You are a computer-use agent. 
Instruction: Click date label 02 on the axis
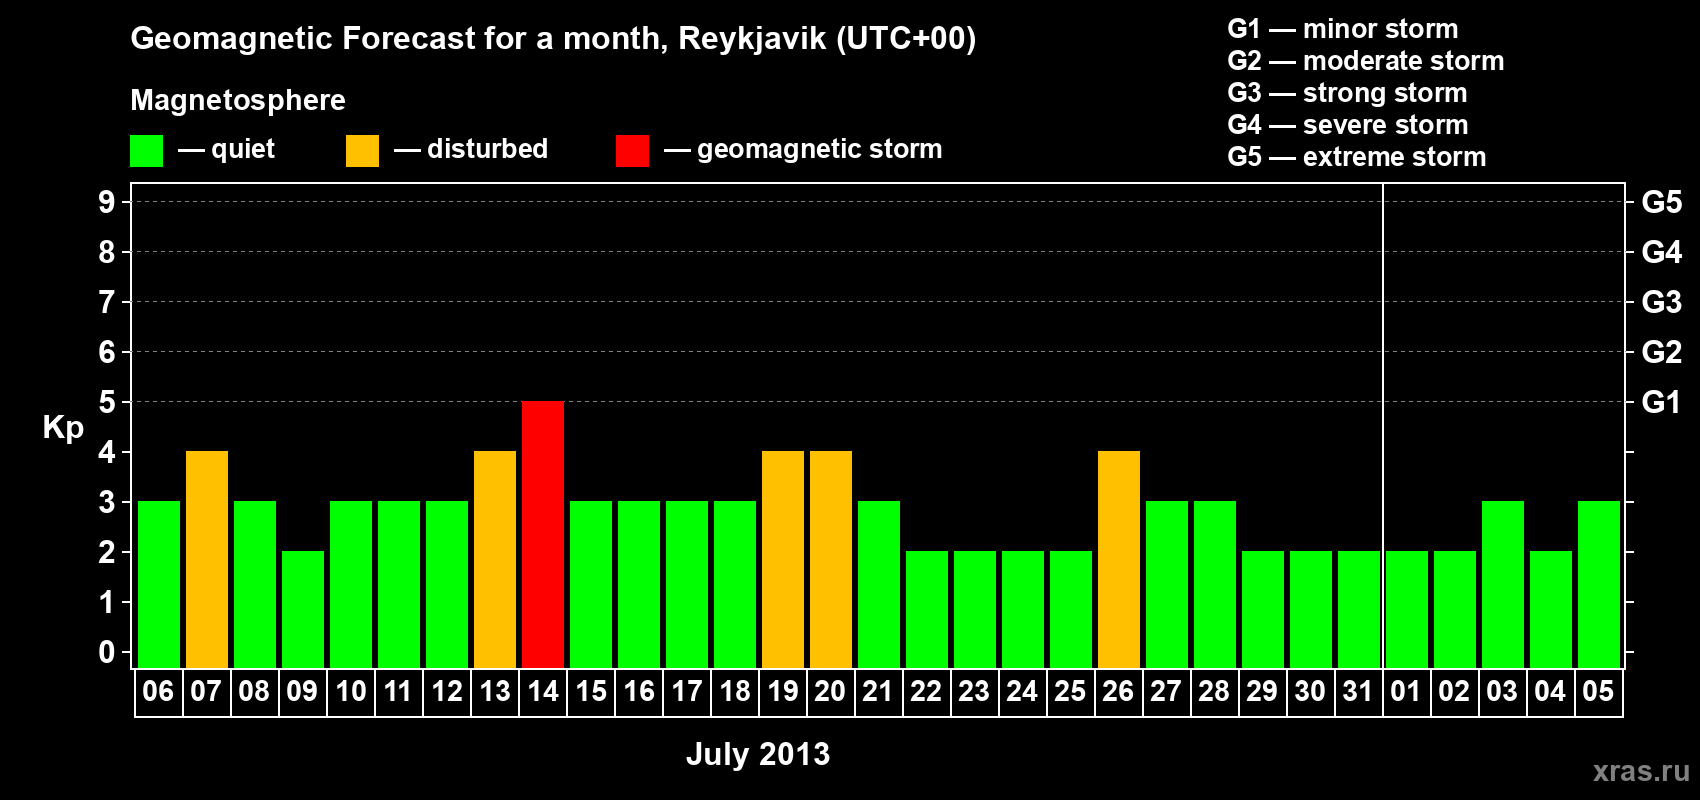coord(1454,691)
